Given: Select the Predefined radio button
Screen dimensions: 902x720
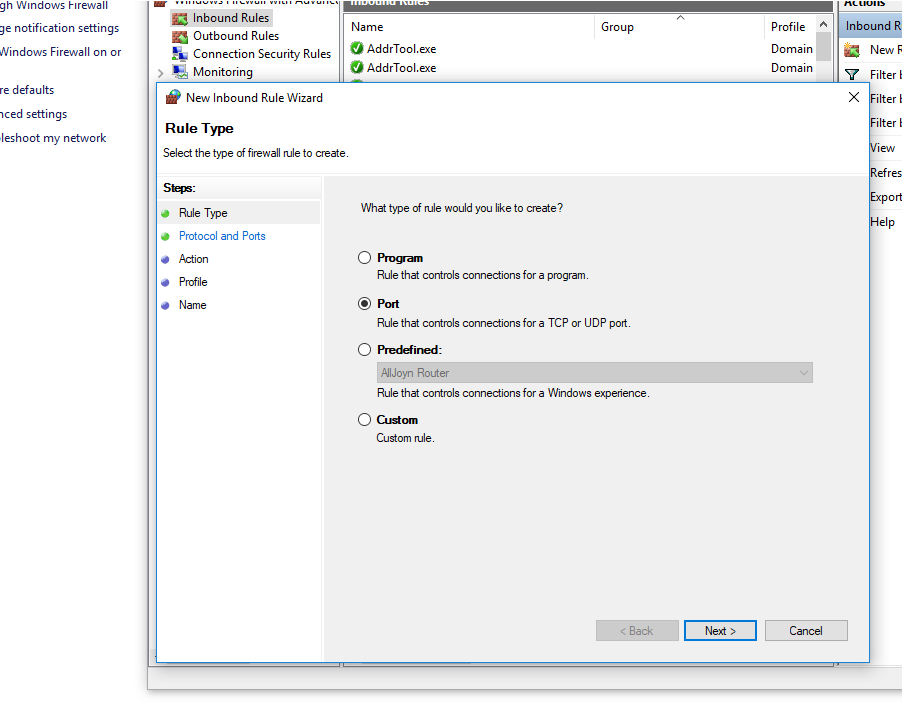Looking at the screenshot, I should coord(364,349).
